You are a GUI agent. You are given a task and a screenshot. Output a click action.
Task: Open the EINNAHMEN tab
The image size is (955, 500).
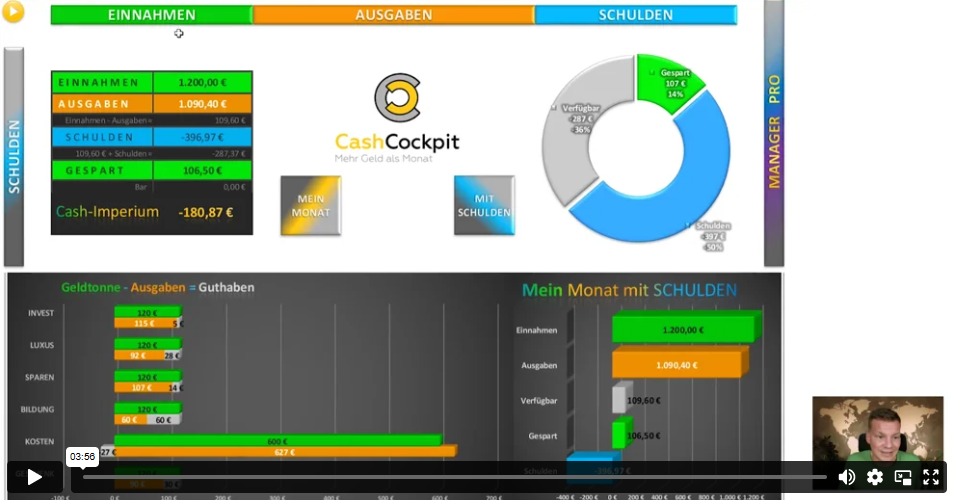click(152, 15)
